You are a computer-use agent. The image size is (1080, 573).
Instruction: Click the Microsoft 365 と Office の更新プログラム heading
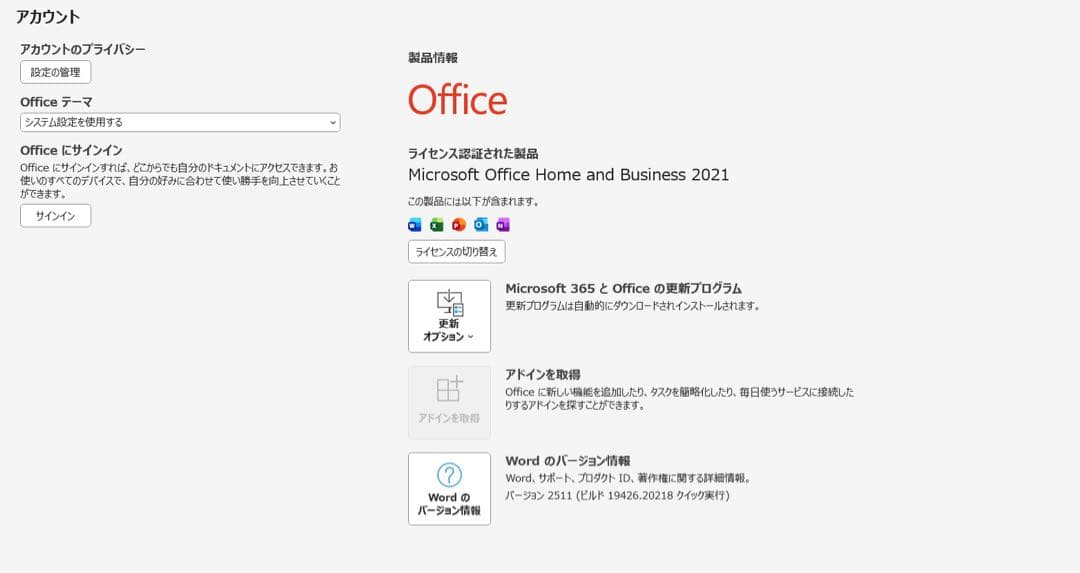click(x=623, y=289)
